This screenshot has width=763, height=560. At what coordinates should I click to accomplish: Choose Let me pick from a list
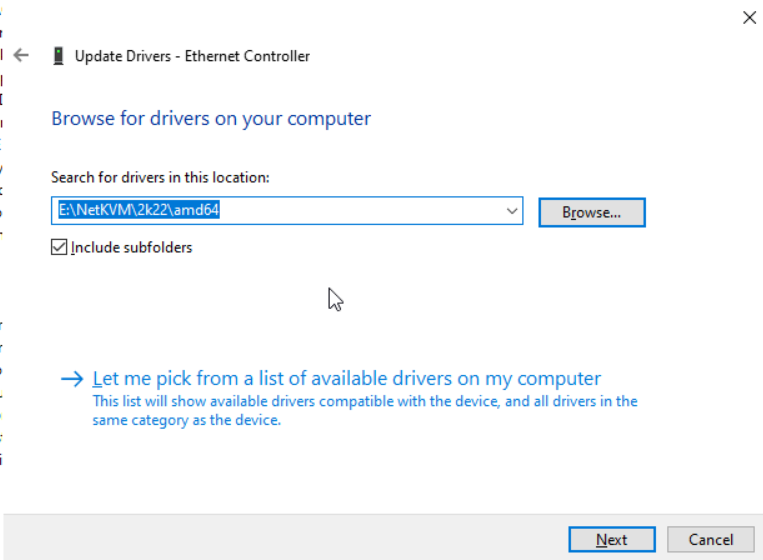pyautogui.click(x=346, y=379)
